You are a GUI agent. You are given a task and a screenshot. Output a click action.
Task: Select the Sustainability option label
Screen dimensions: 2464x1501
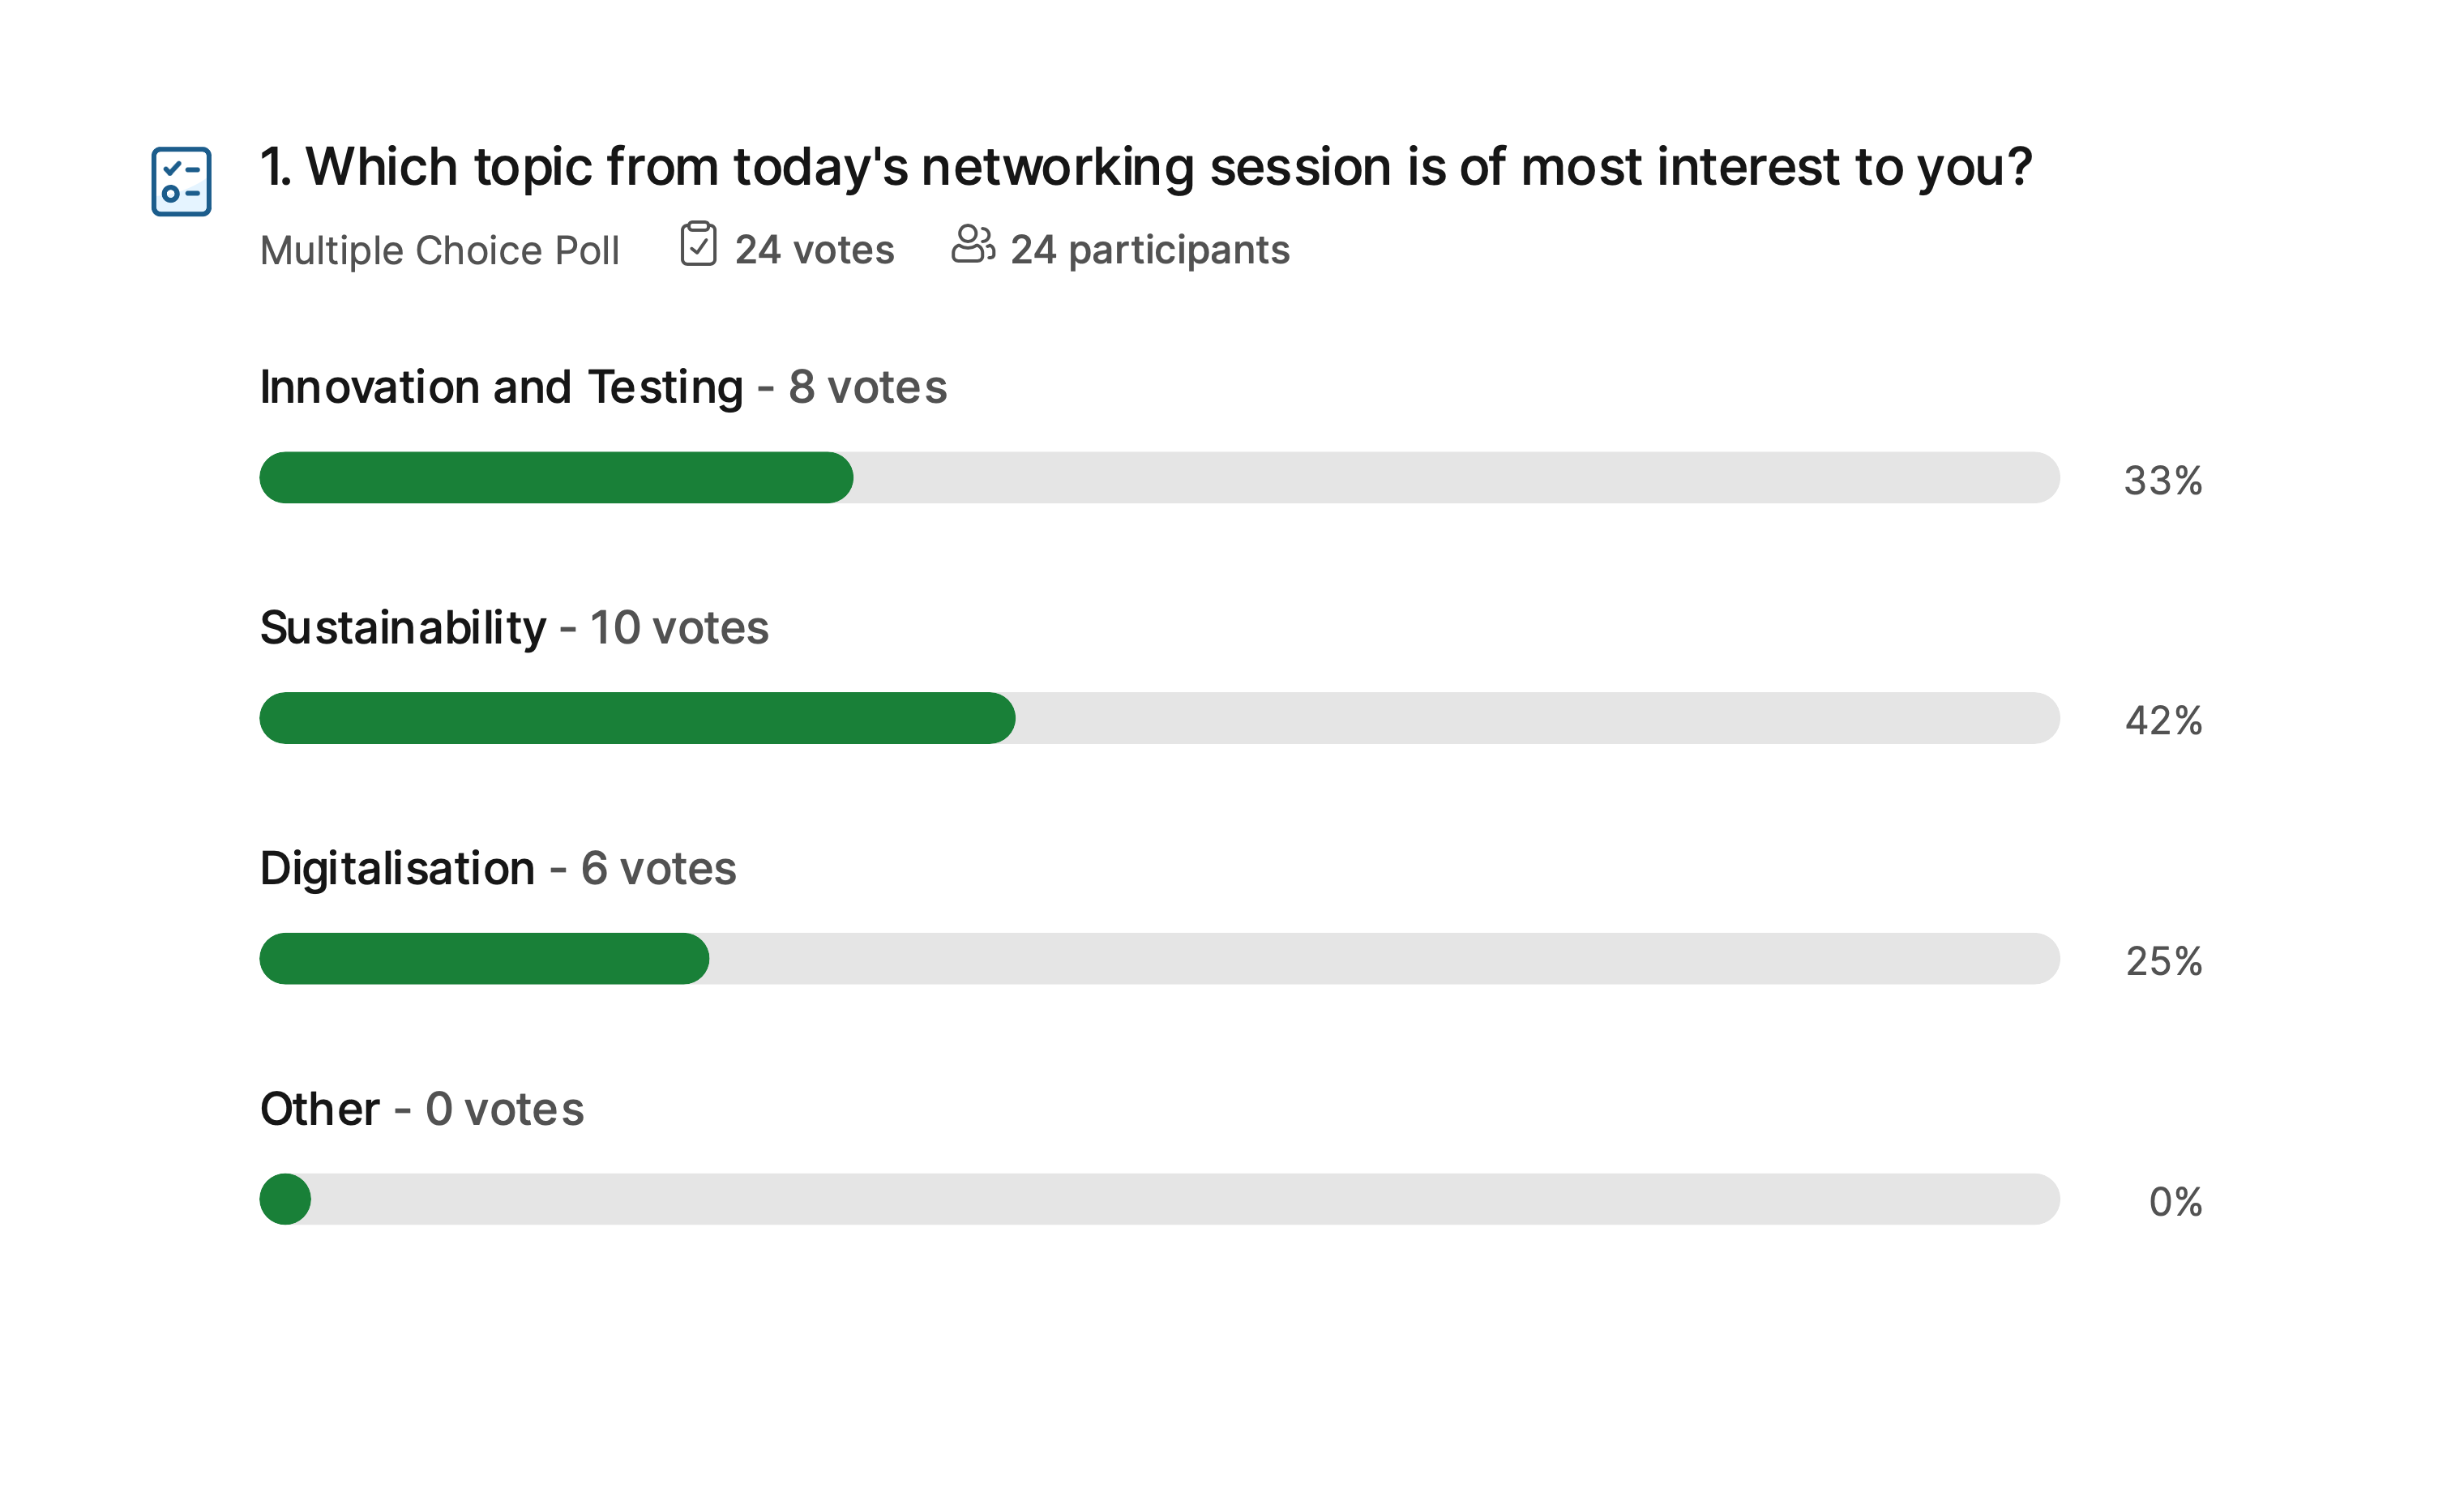tap(403, 628)
